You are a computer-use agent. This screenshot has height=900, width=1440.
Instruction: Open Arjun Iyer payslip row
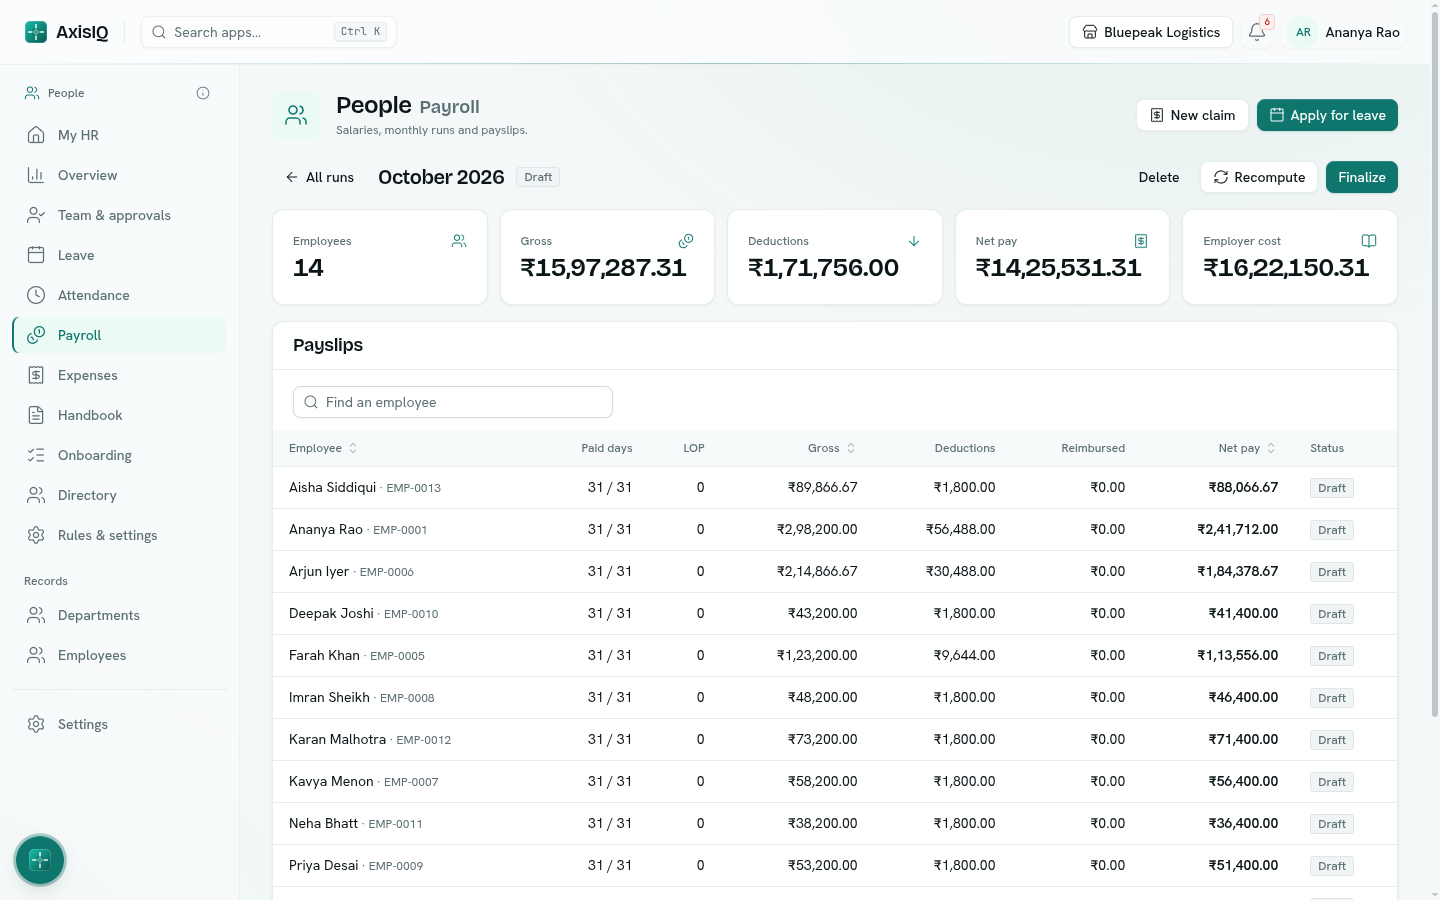(x=835, y=572)
